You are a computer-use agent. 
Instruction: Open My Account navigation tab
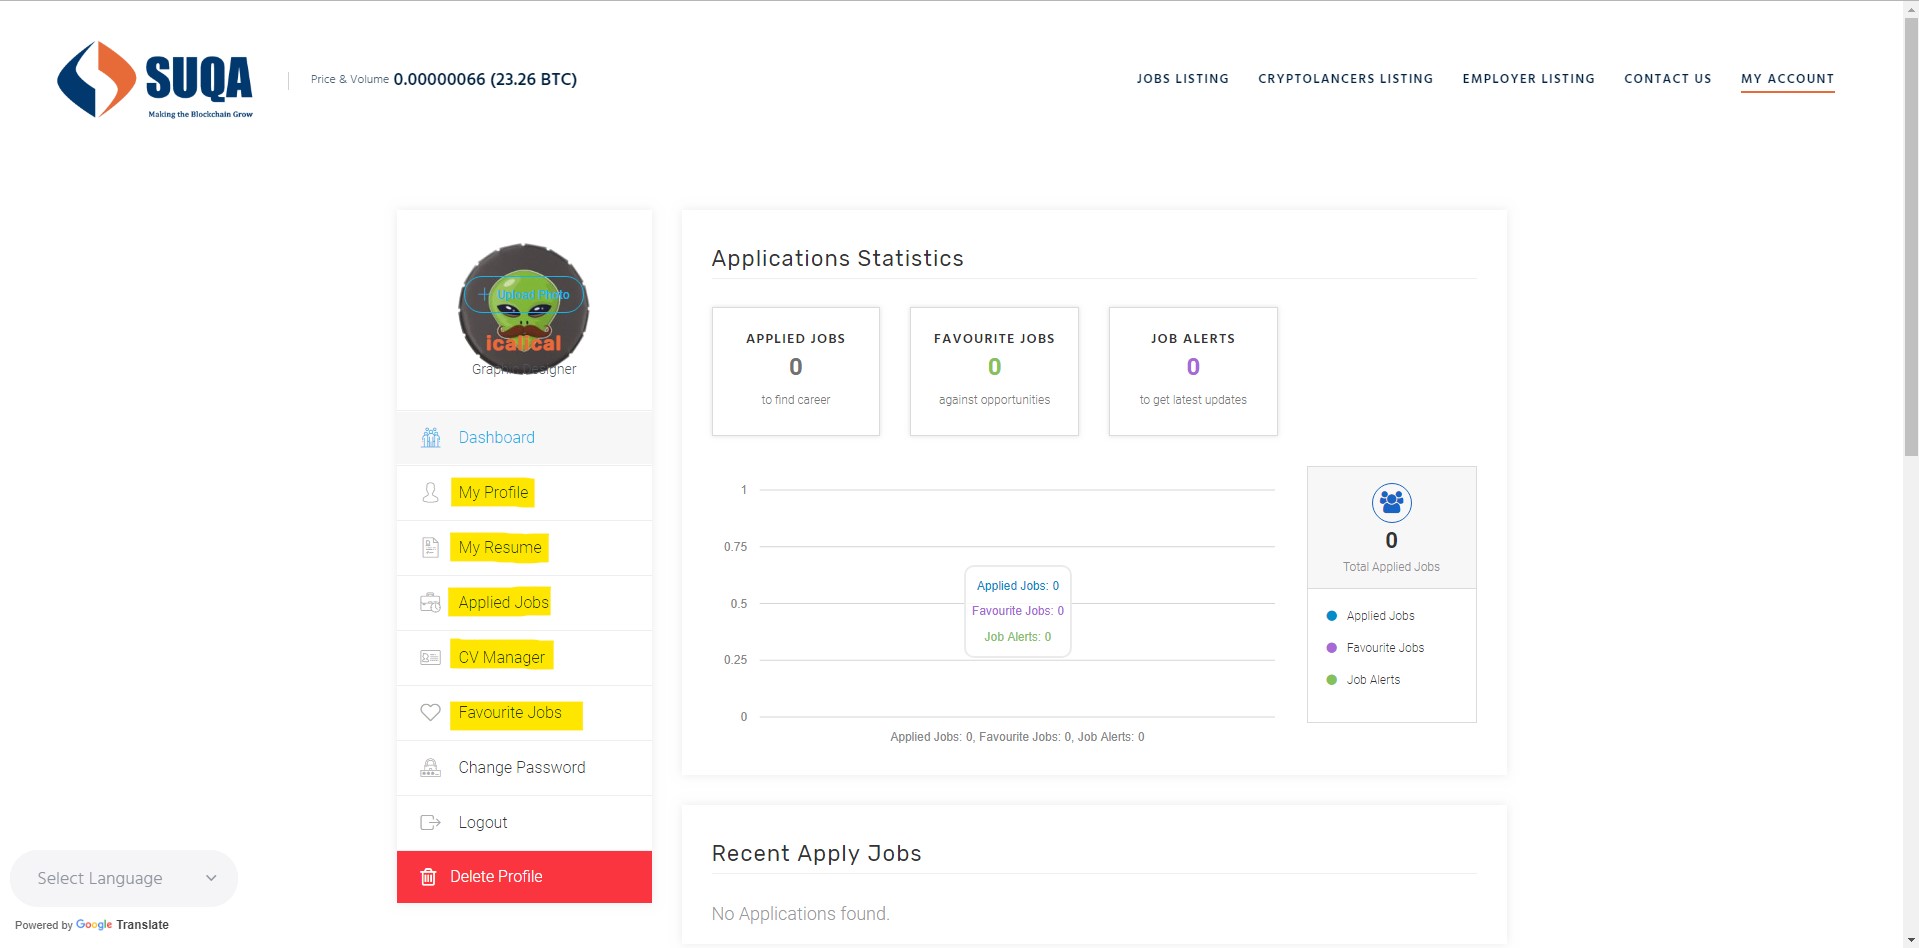pyautogui.click(x=1787, y=78)
